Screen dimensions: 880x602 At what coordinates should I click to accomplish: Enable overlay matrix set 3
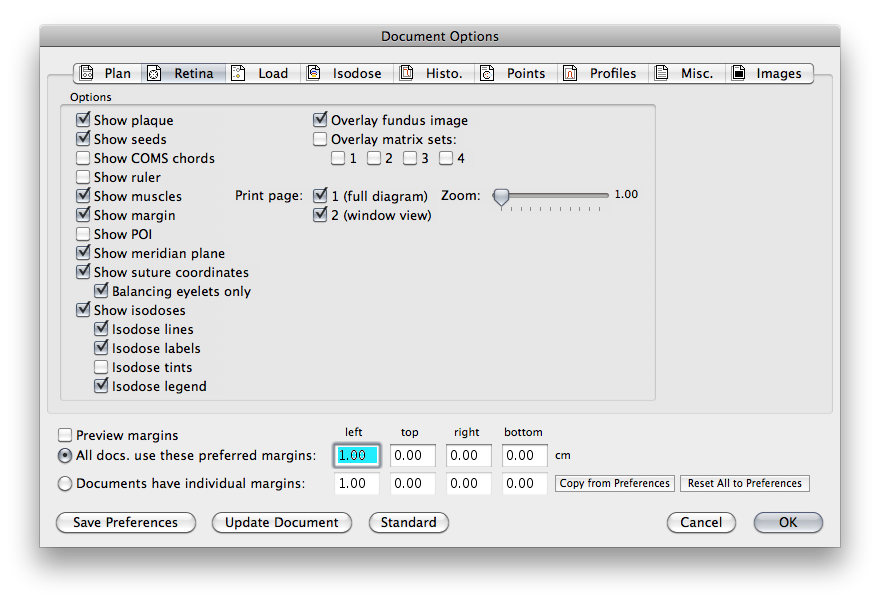[410, 158]
